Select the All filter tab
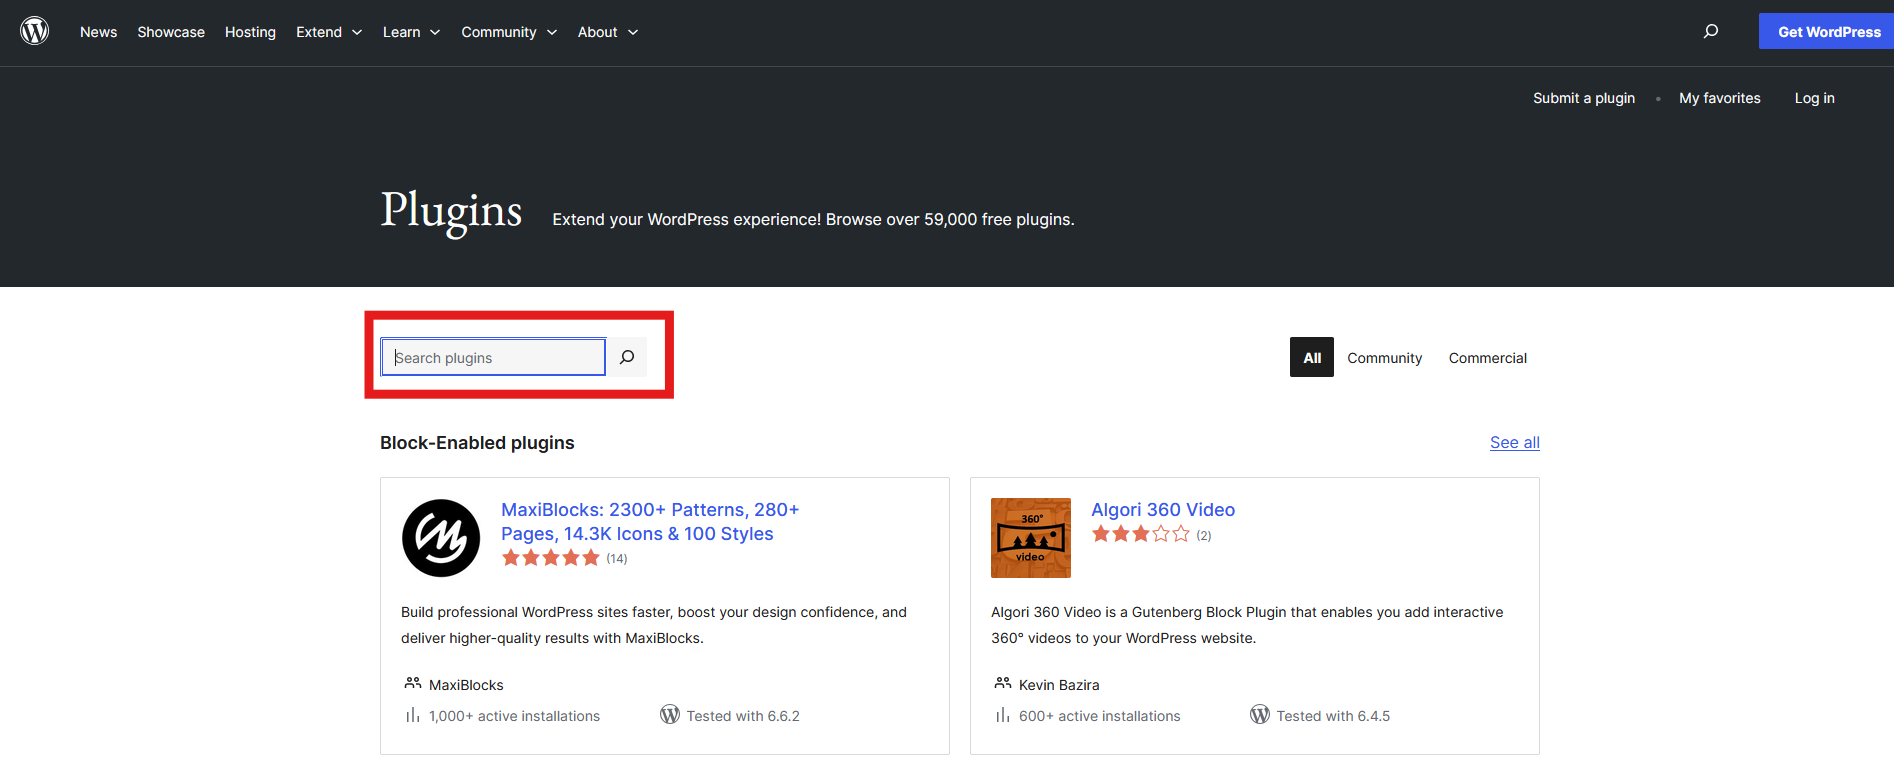This screenshot has height=765, width=1894. tap(1311, 358)
